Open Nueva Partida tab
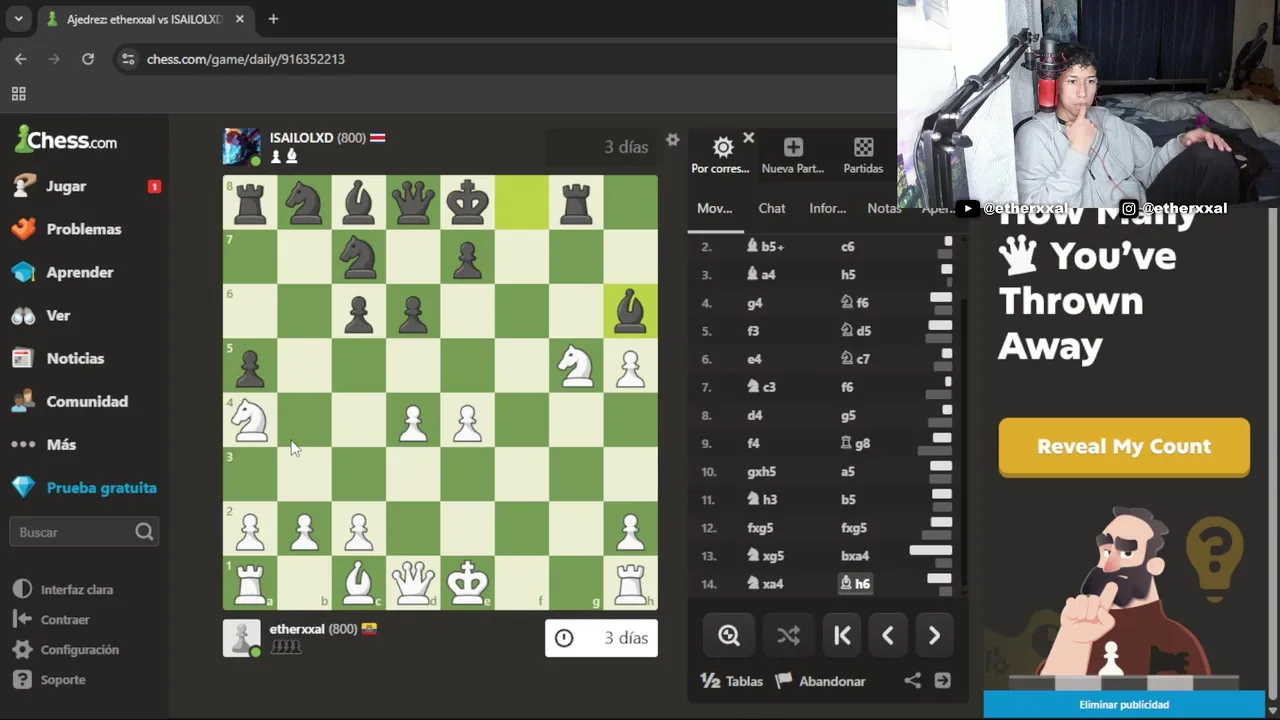The width and height of the screenshot is (1280, 720). pos(793,156)
